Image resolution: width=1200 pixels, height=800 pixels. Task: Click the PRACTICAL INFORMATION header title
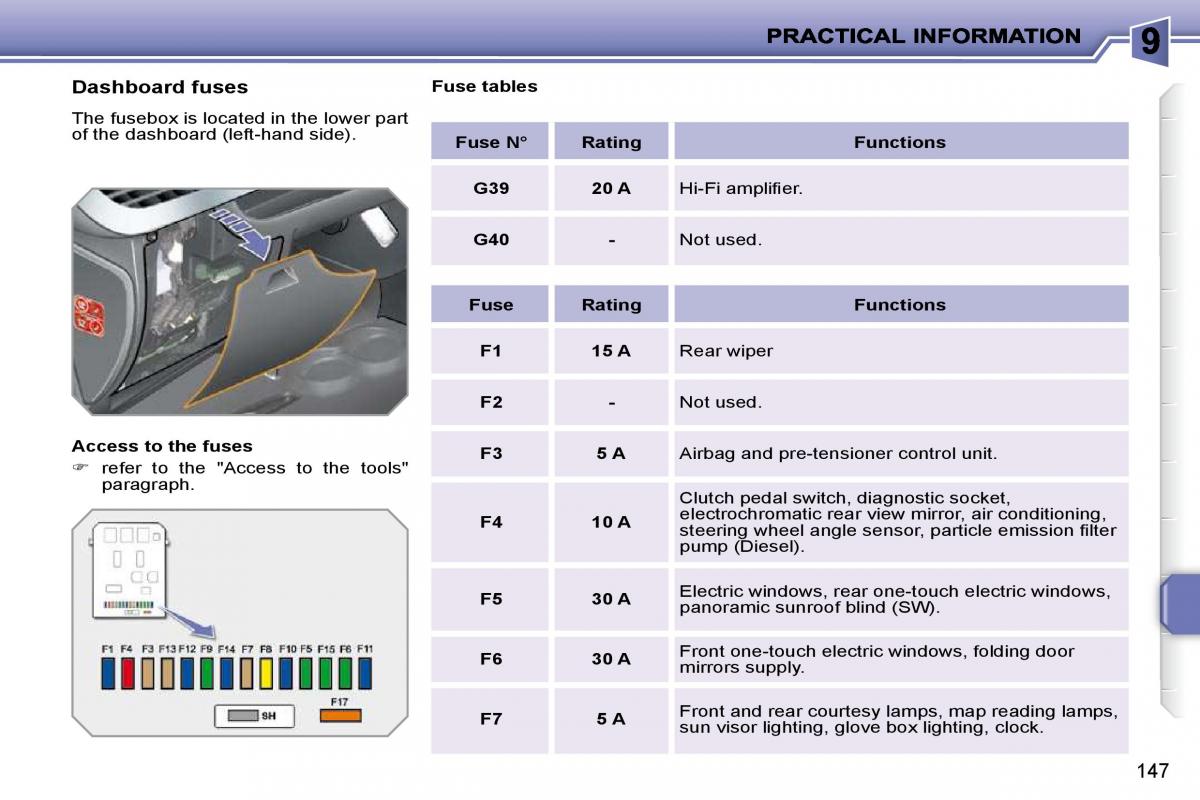pyautogui.click(x=923, y=36)
